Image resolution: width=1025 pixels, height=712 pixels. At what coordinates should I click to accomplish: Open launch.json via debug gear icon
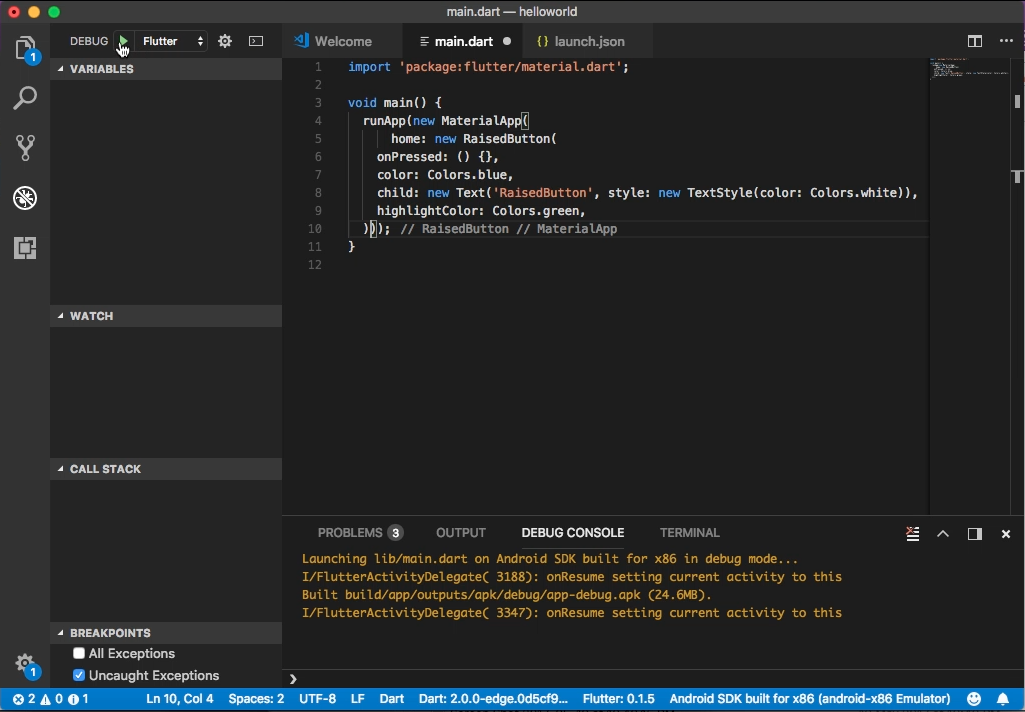[225, 41]
